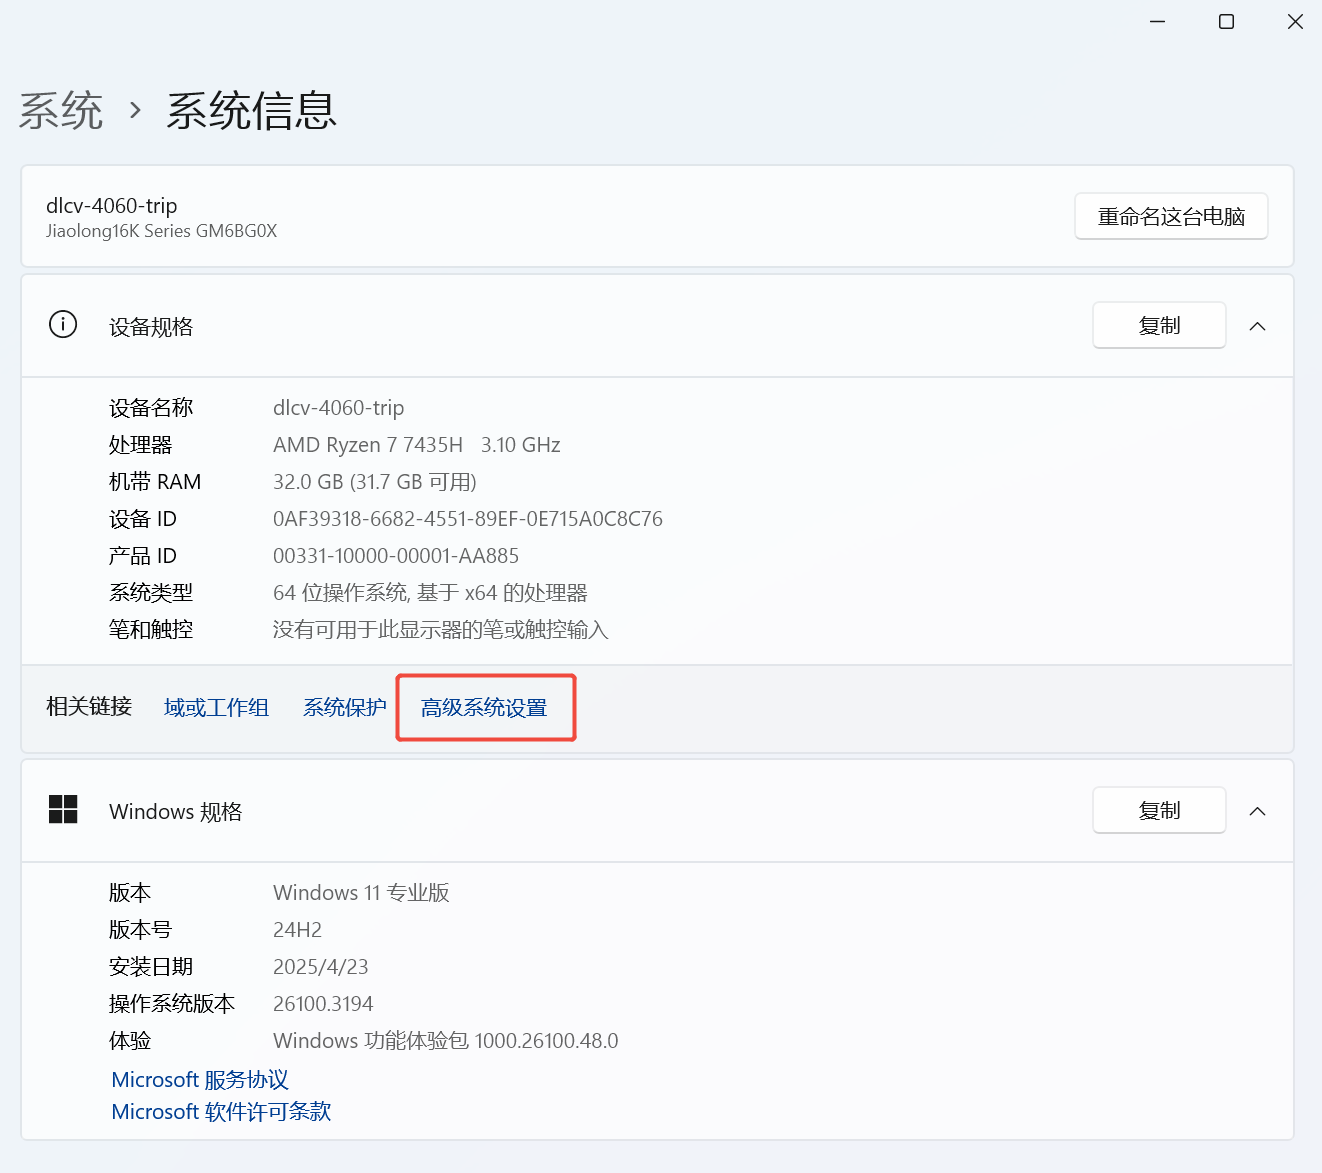
Task: Open the 系统保护 link
Action: pos(345,708)
